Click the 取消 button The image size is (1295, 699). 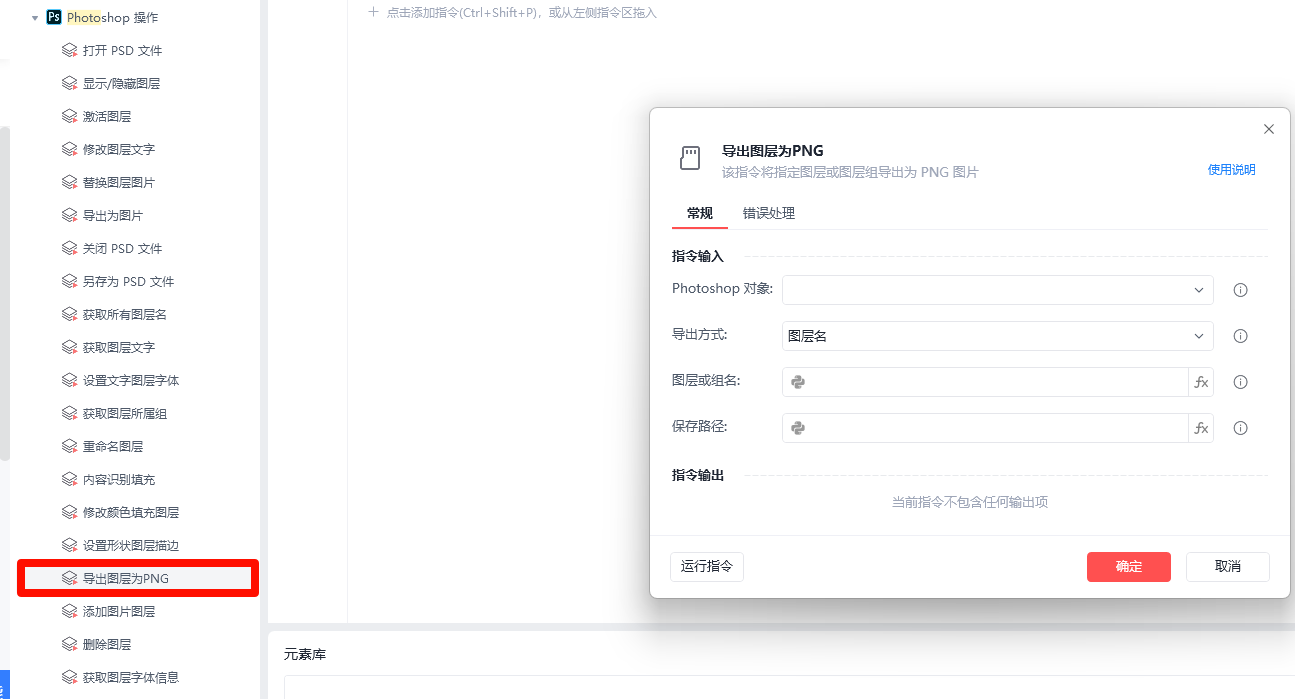pyautogui.click(x=1227, y=566)
